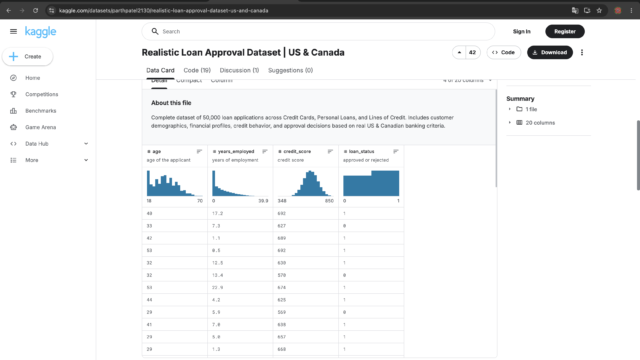640x360 pixels.
Task: Click the More list icon
Action: point(13,160)
